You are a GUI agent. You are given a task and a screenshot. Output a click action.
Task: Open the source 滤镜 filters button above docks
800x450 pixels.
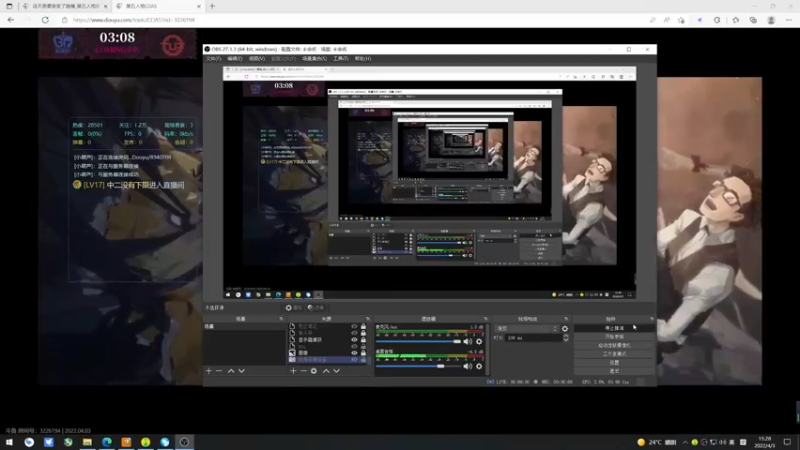coord(316,308)
